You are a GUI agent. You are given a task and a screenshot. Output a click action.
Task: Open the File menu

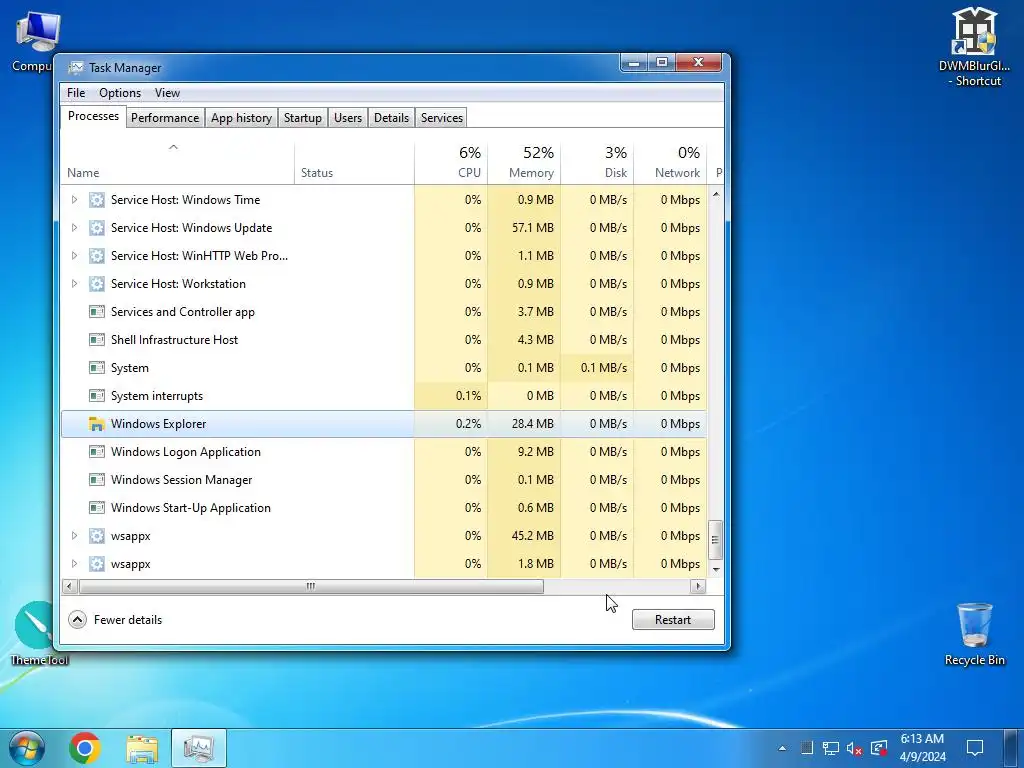pos(76,93)
